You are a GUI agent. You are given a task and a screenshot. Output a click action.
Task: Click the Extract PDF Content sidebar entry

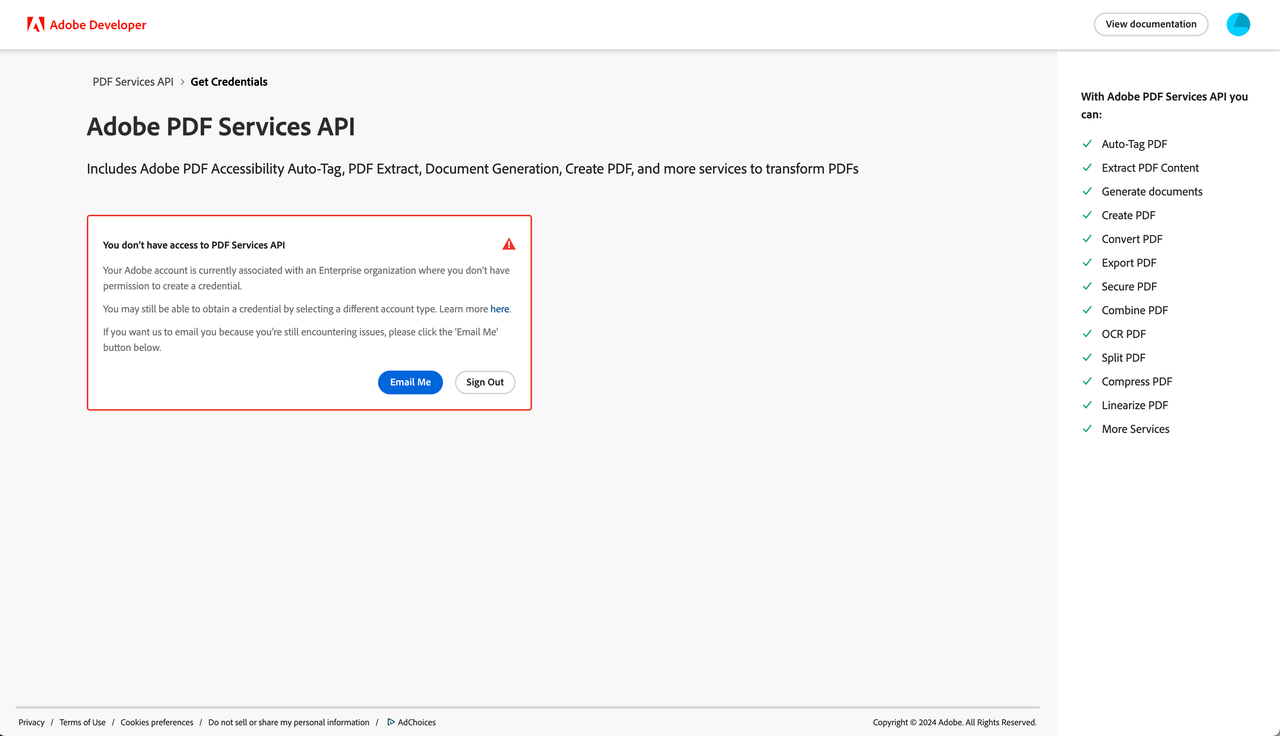point(1150,167)
